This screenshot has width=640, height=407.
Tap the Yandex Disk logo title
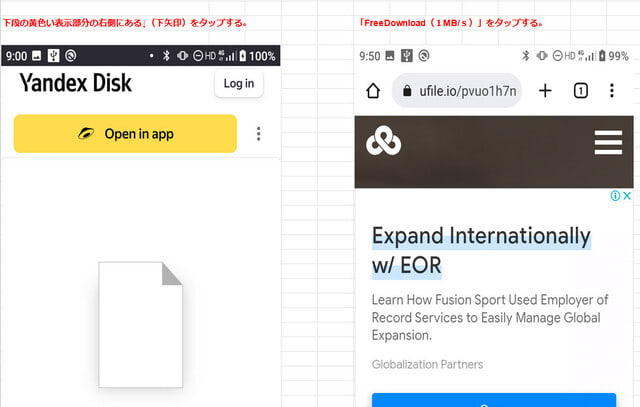76,83
